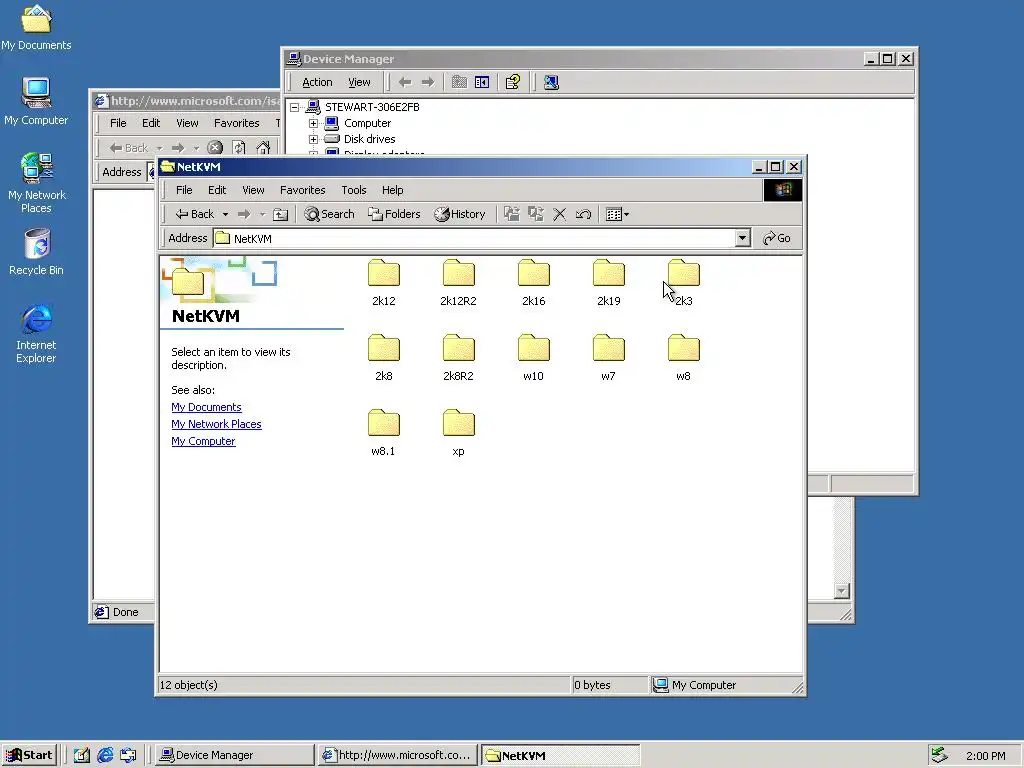The width and height of the screenshot is (1024, 768).
Task: Expand the Disk drives node
Action: pyautogui.click(x=313, y=139)
